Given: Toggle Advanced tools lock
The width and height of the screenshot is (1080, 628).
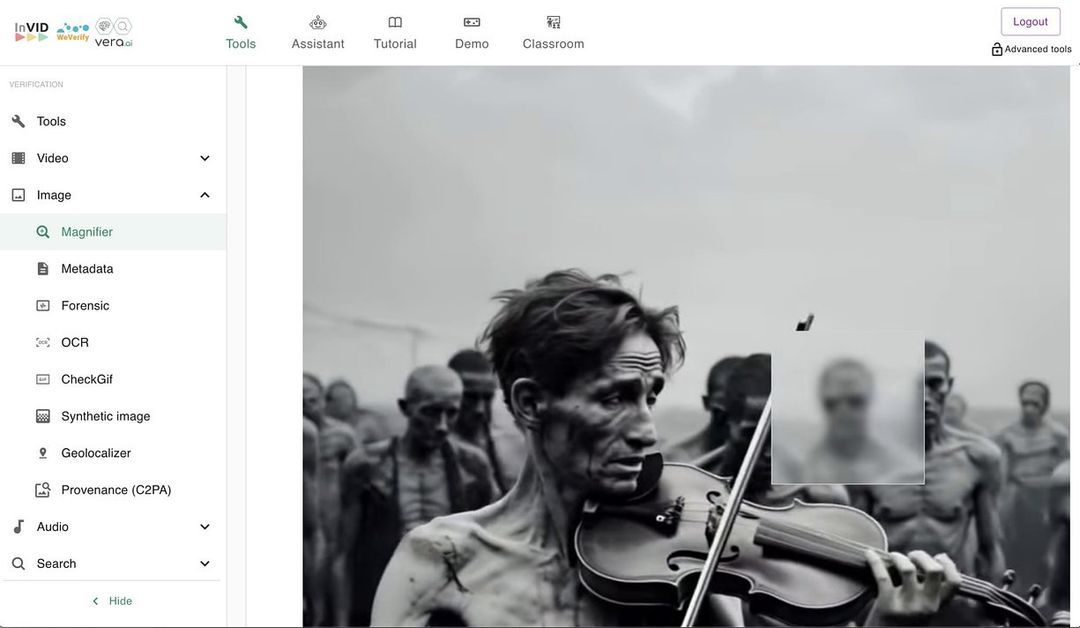Looking at the screenshot, I should click(997, 49).
